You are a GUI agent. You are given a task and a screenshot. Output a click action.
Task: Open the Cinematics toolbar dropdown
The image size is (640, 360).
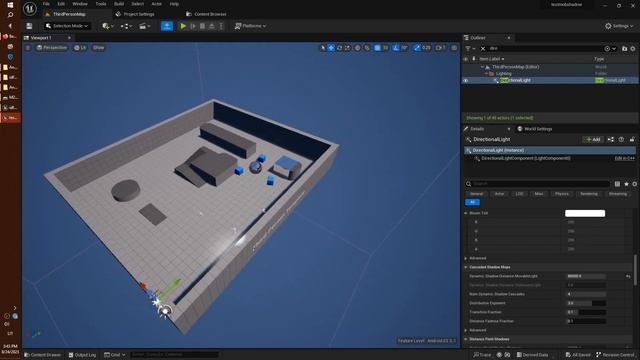pyautogui.click(x=144, y=26)
